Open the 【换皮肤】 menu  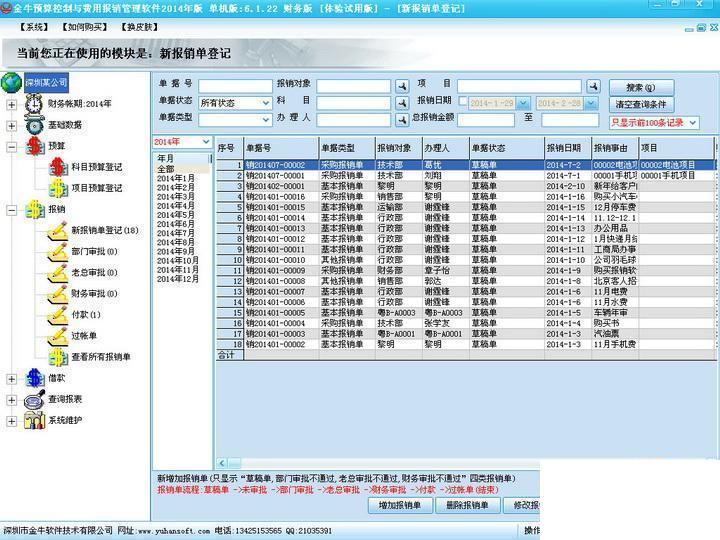(x=140, y=27)
